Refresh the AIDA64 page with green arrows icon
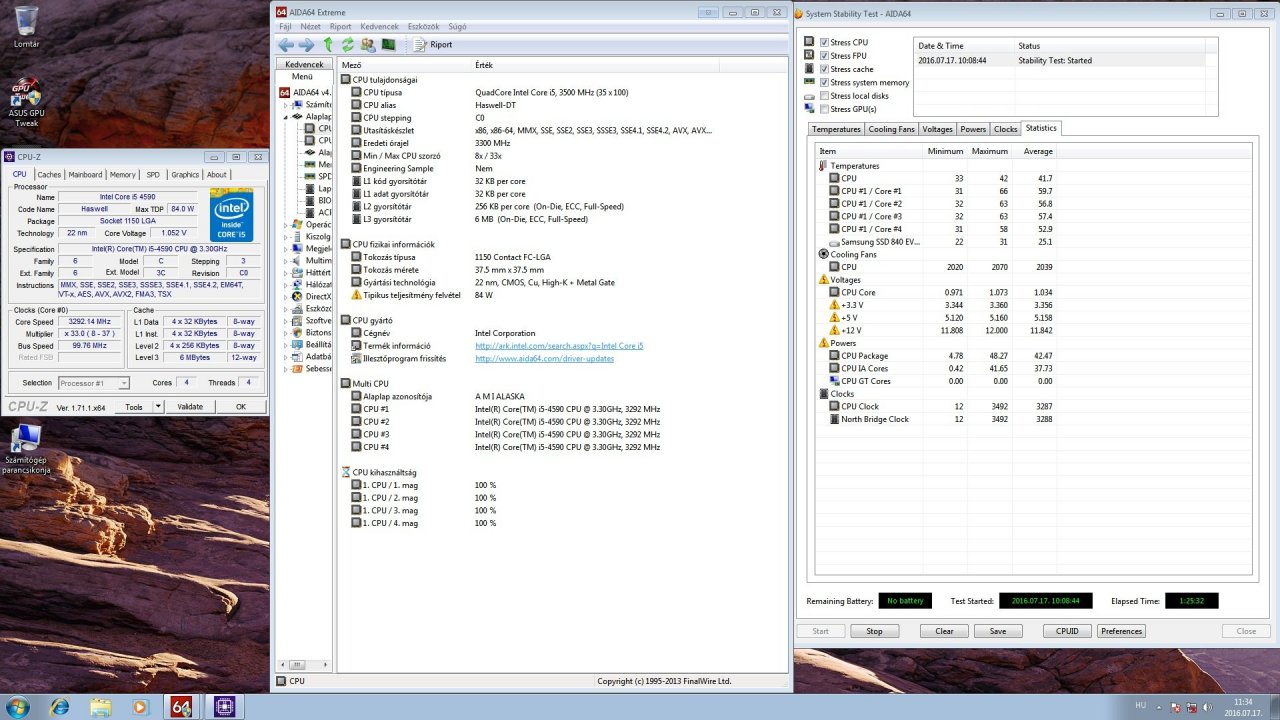 348,45
